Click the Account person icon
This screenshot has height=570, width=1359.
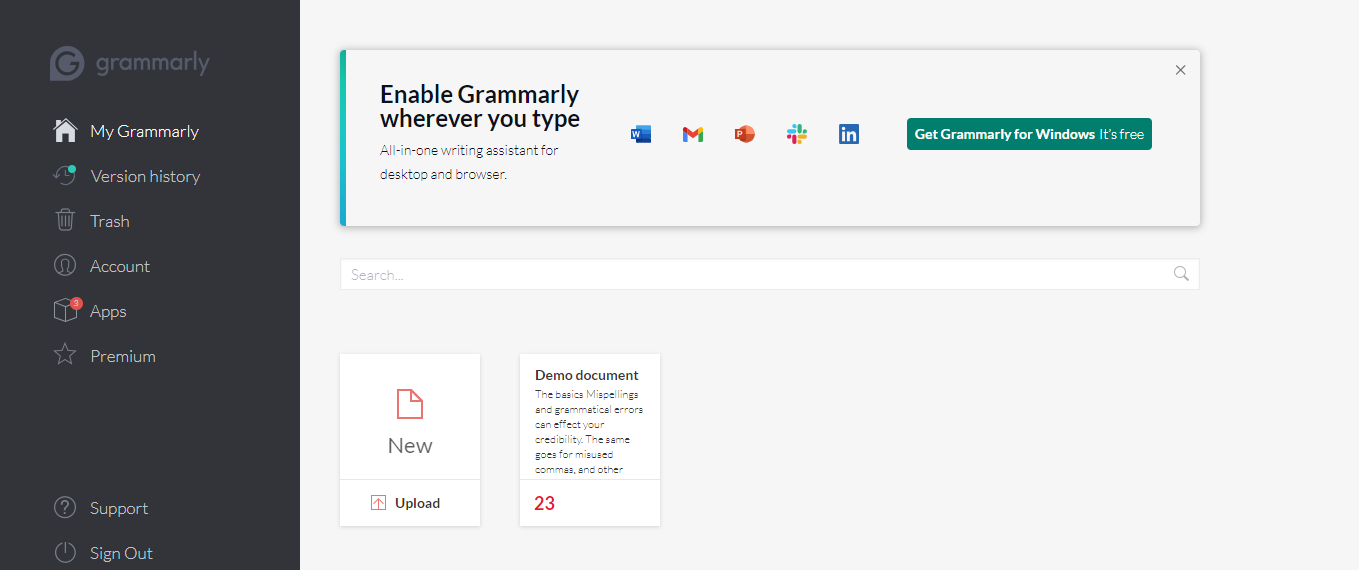pyautogui.click(x=65, y=266)
